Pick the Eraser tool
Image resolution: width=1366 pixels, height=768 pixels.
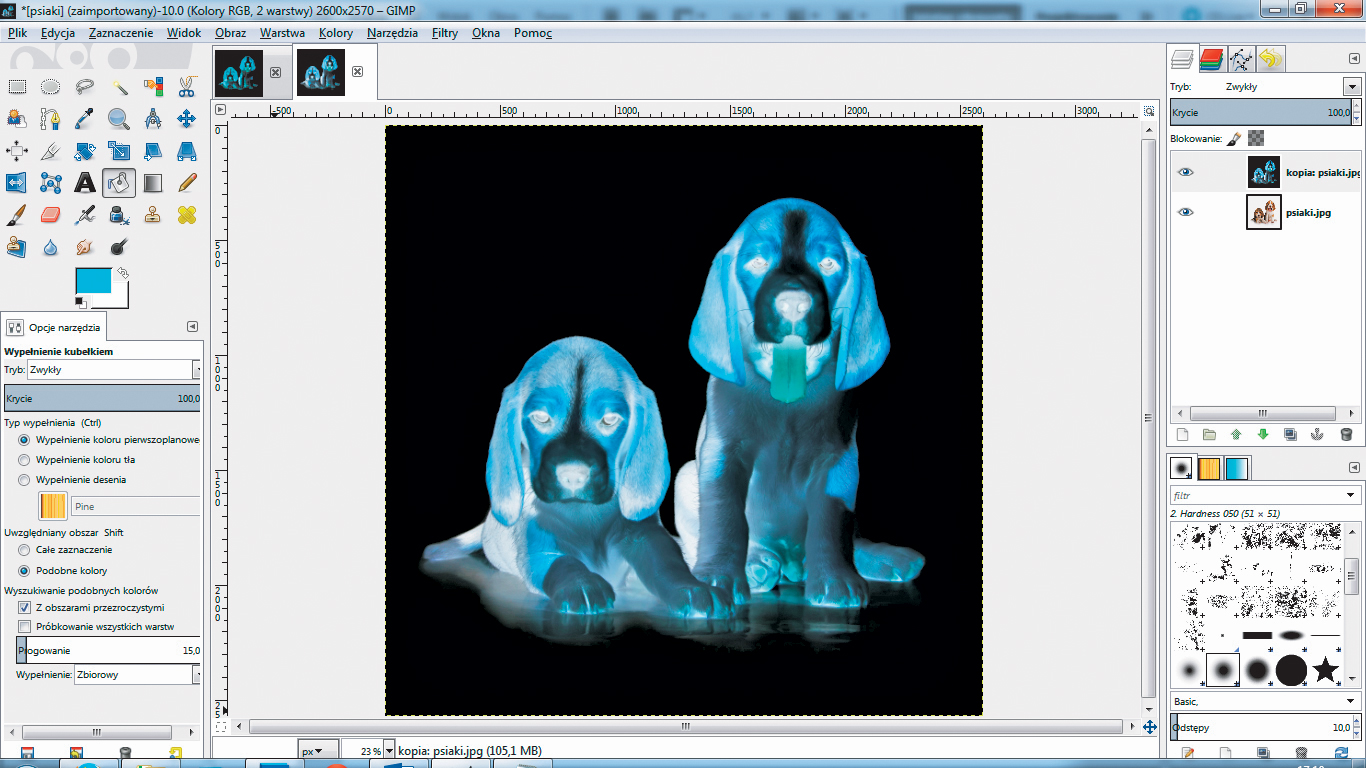(x=51, y=215)
